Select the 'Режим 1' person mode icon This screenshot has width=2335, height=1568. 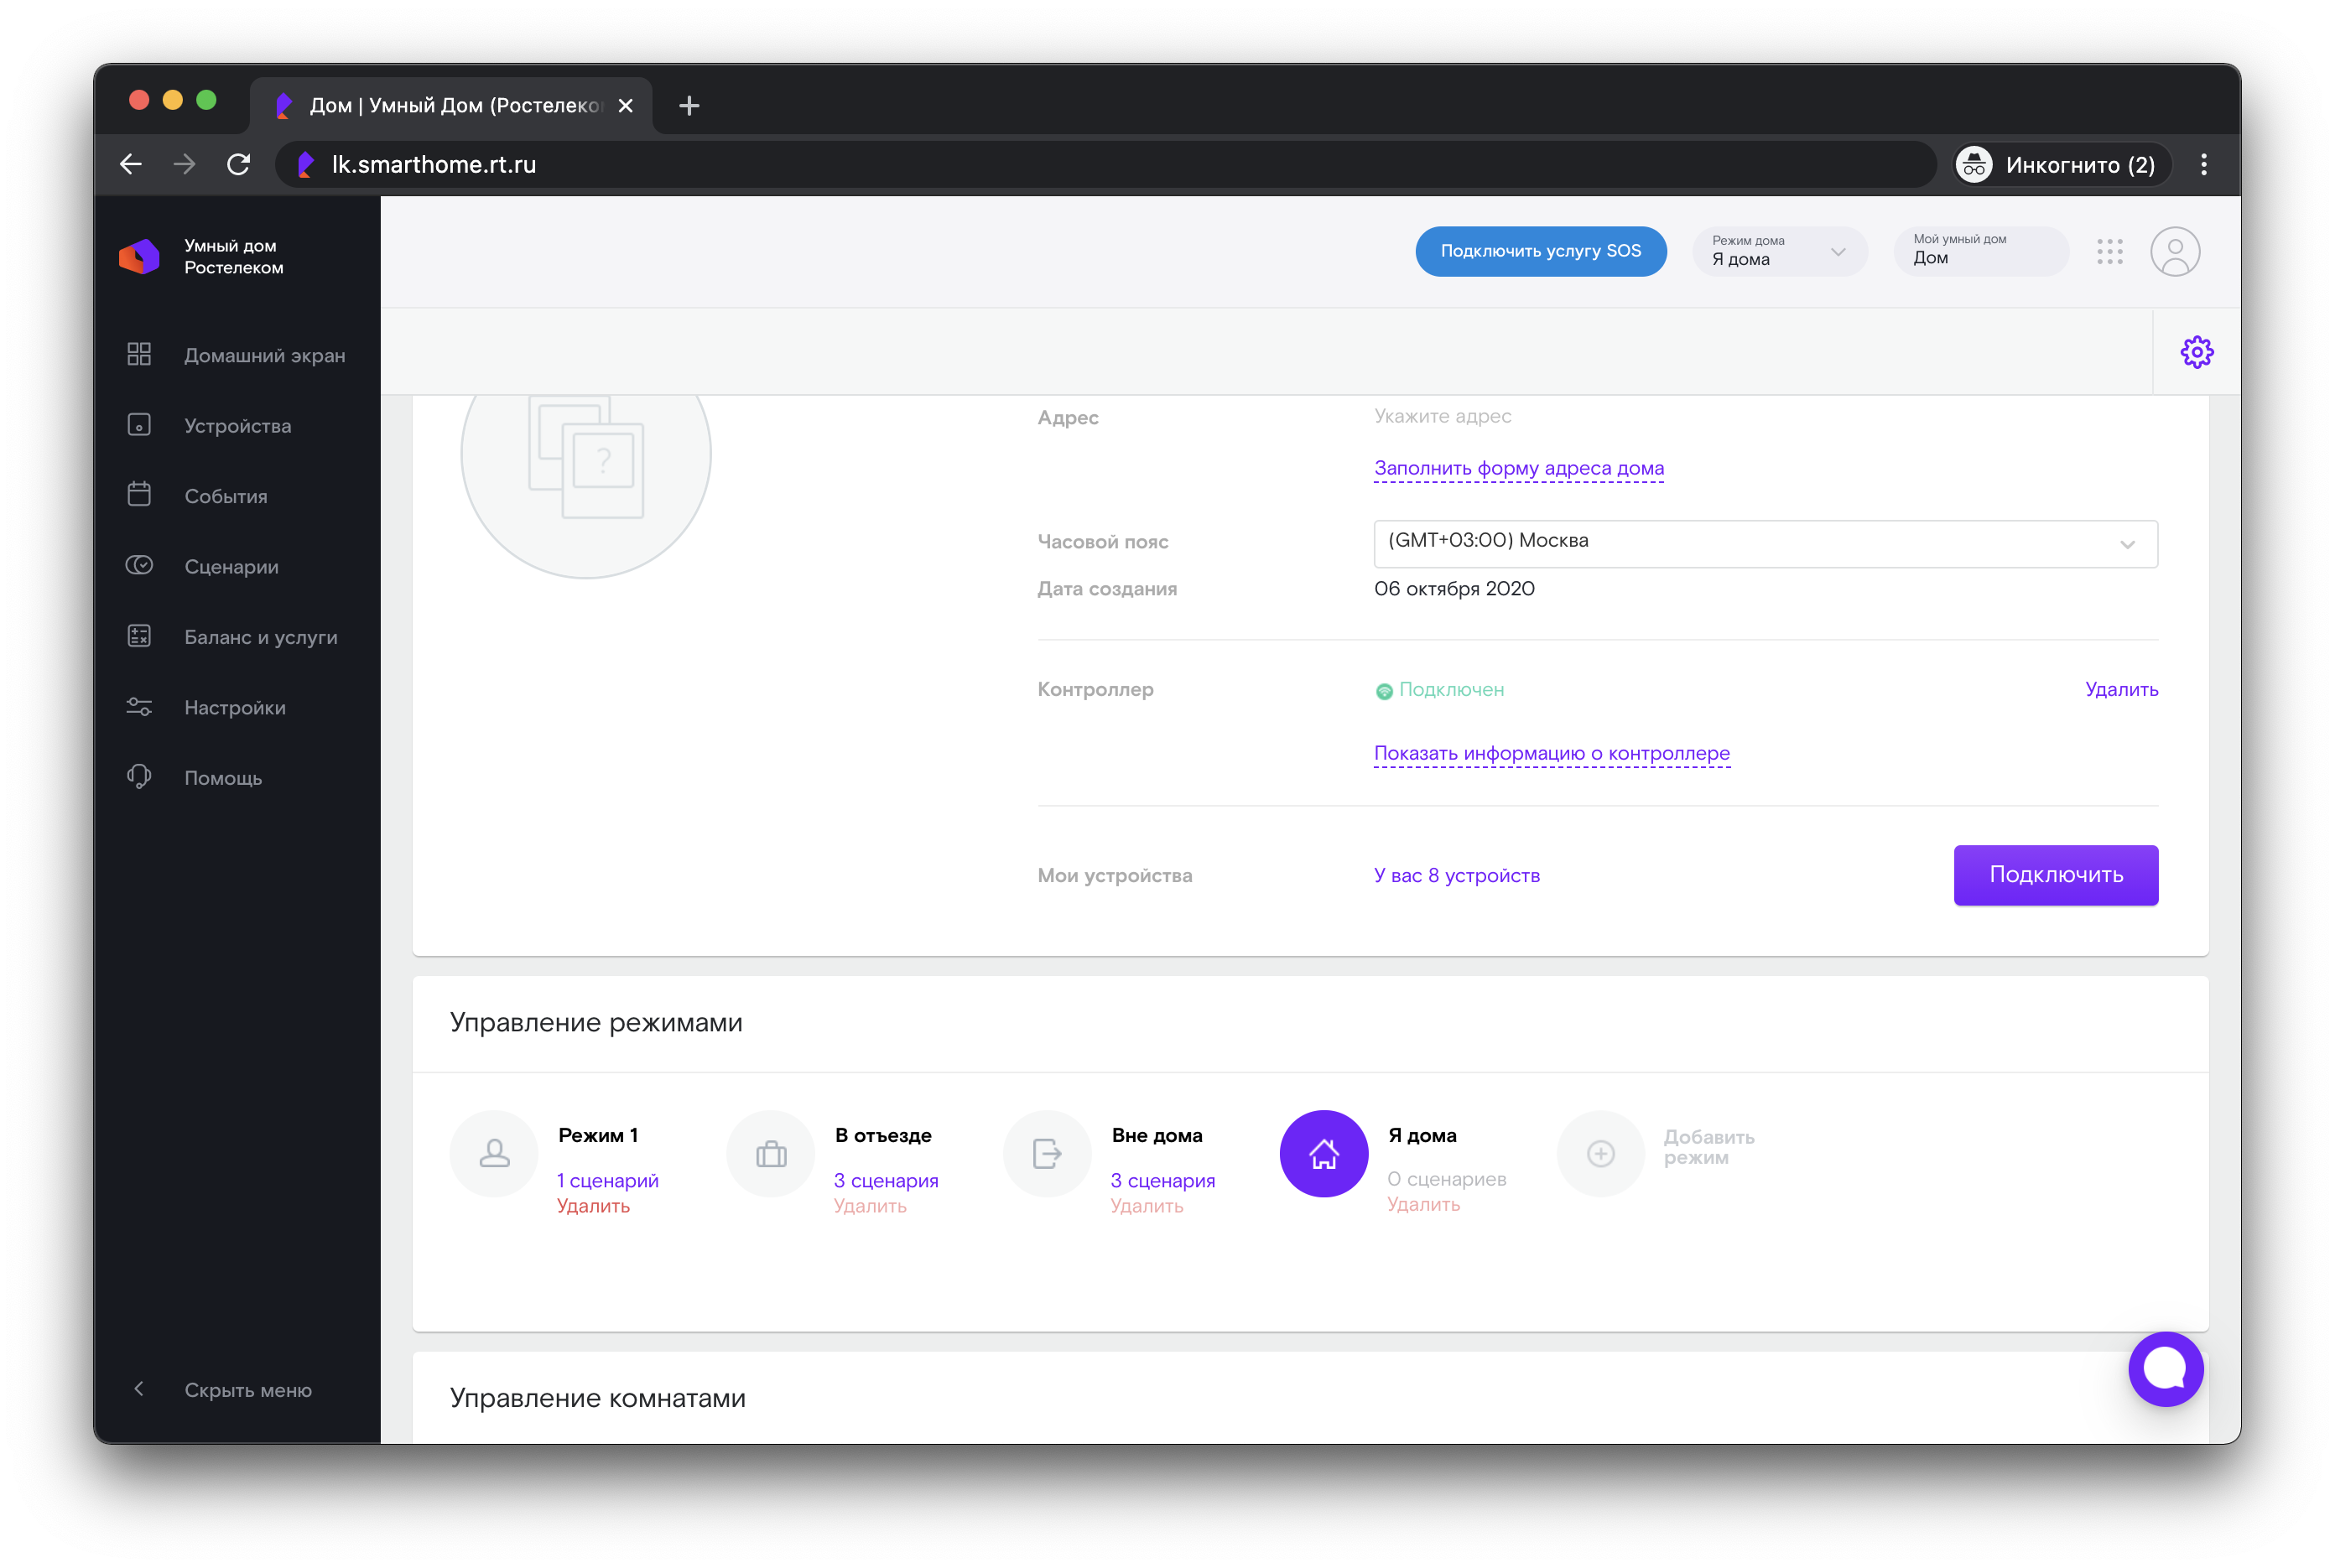[494, 1154]
